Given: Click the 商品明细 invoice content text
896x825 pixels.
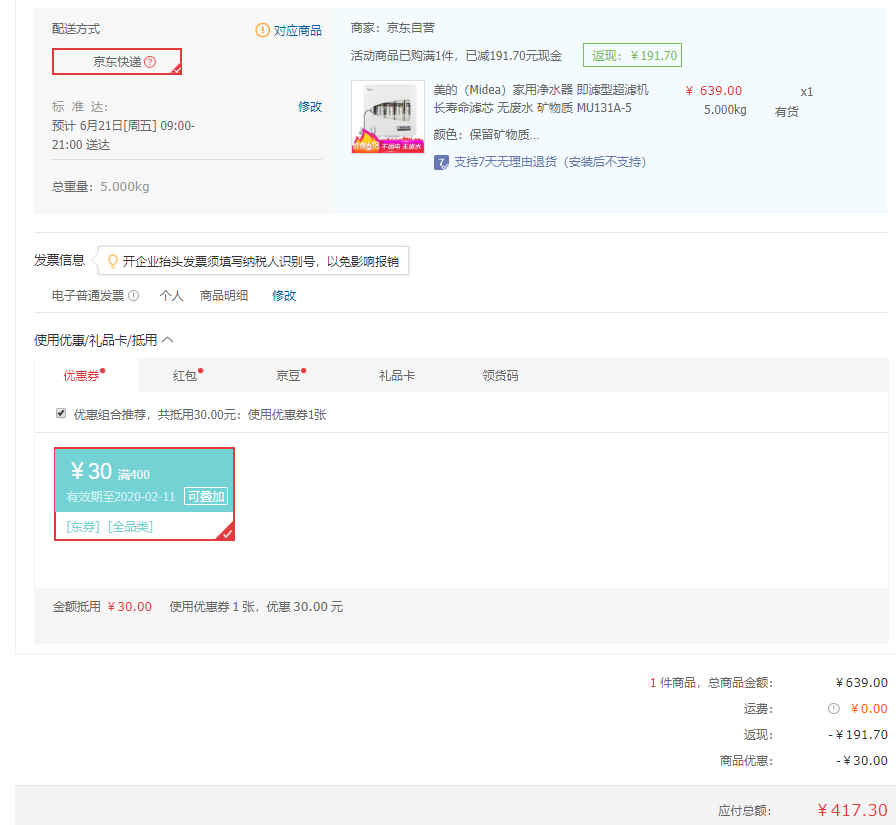Looking at the screenshot, I should (223, 295).
